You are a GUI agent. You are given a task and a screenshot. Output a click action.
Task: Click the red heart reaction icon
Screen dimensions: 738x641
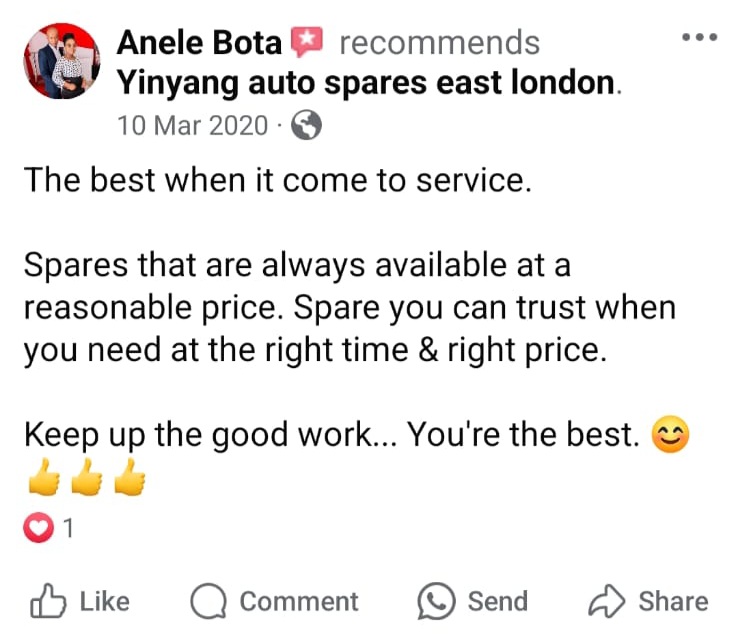pos(38,527)
